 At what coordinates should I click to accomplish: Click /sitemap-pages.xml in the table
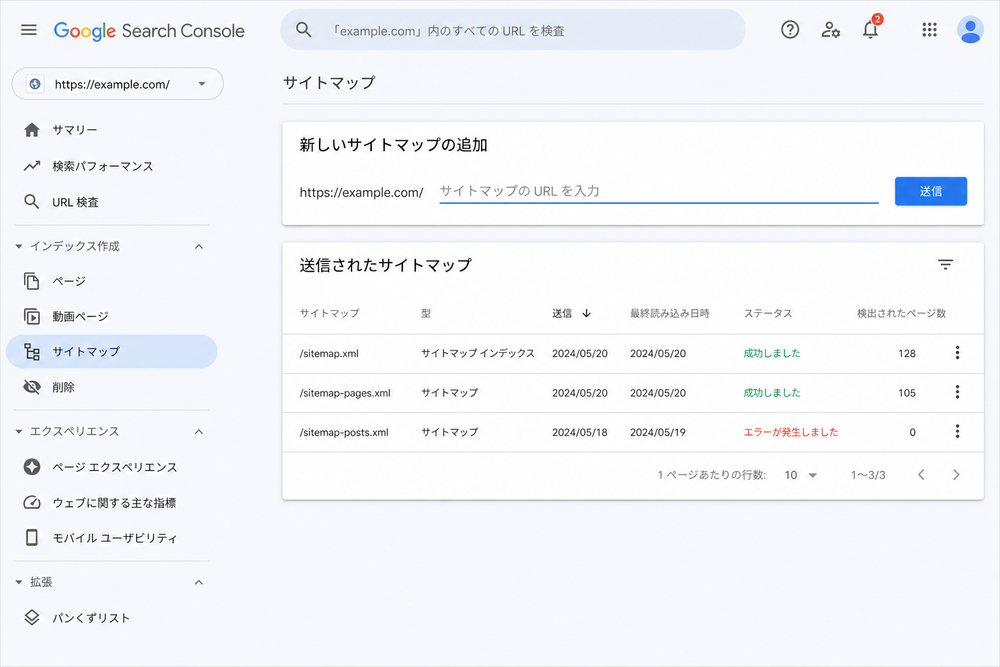click(345, 393)
